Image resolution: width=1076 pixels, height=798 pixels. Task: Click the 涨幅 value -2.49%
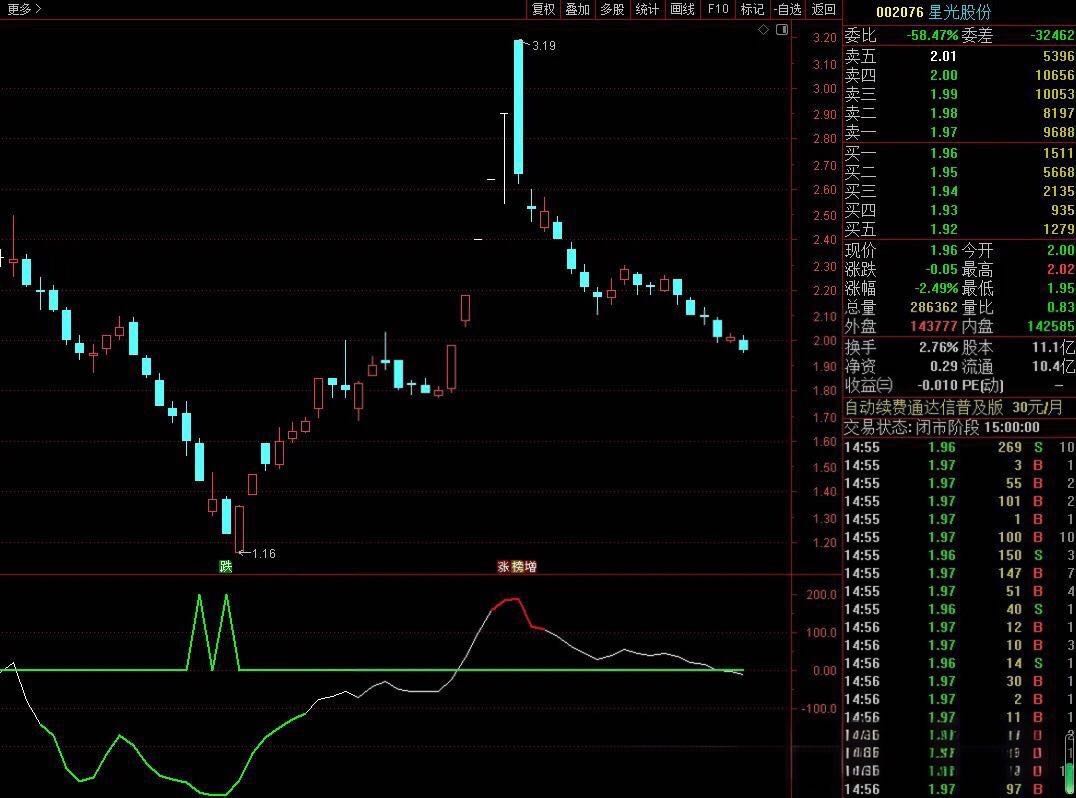point(936,288)
